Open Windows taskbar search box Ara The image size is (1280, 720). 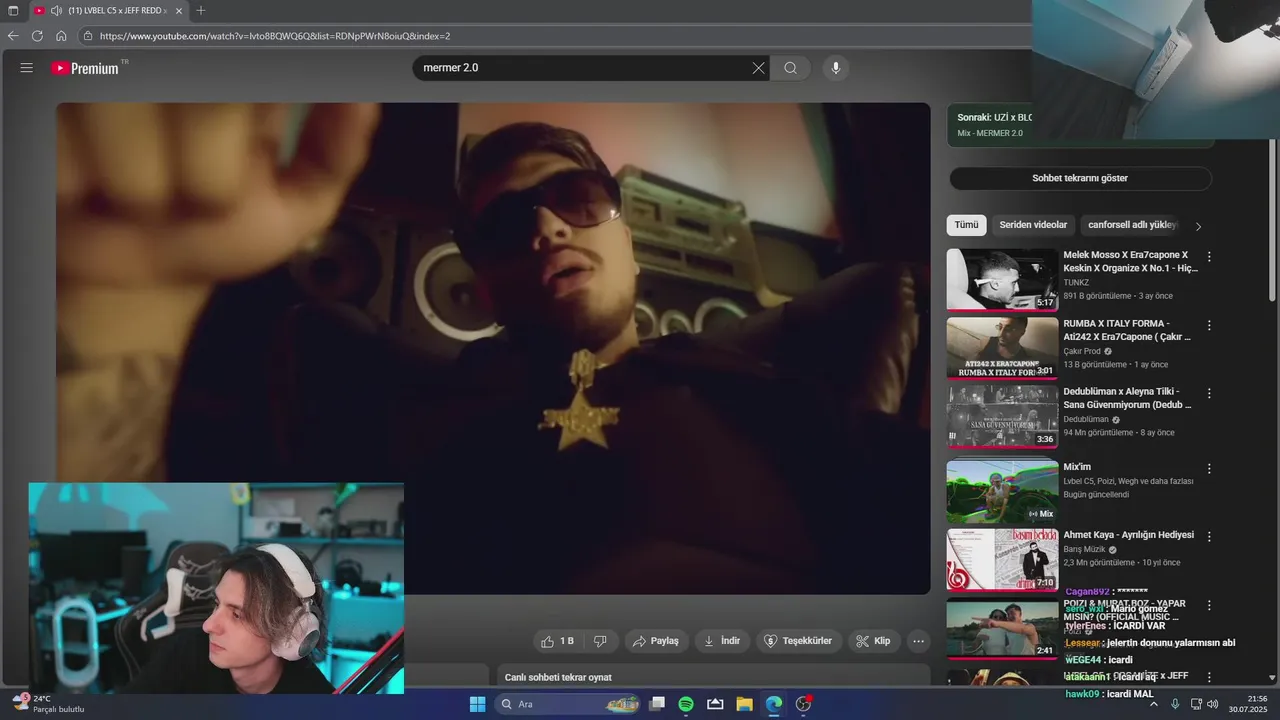(570, 704)
